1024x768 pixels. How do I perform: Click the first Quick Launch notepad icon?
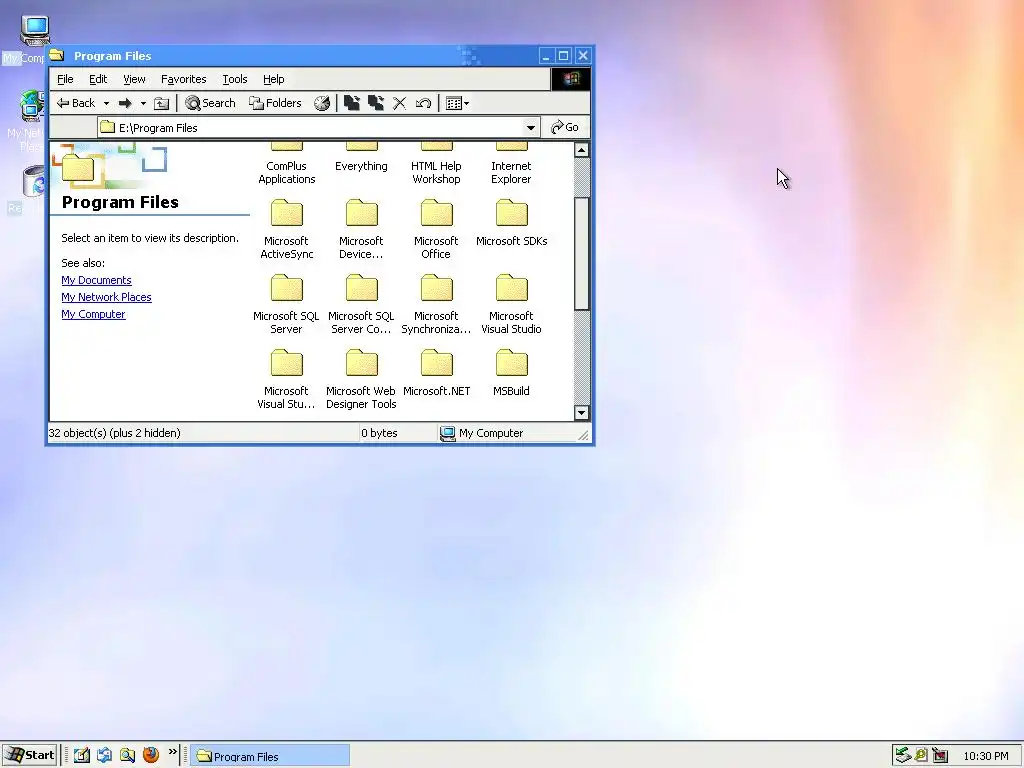82,755
